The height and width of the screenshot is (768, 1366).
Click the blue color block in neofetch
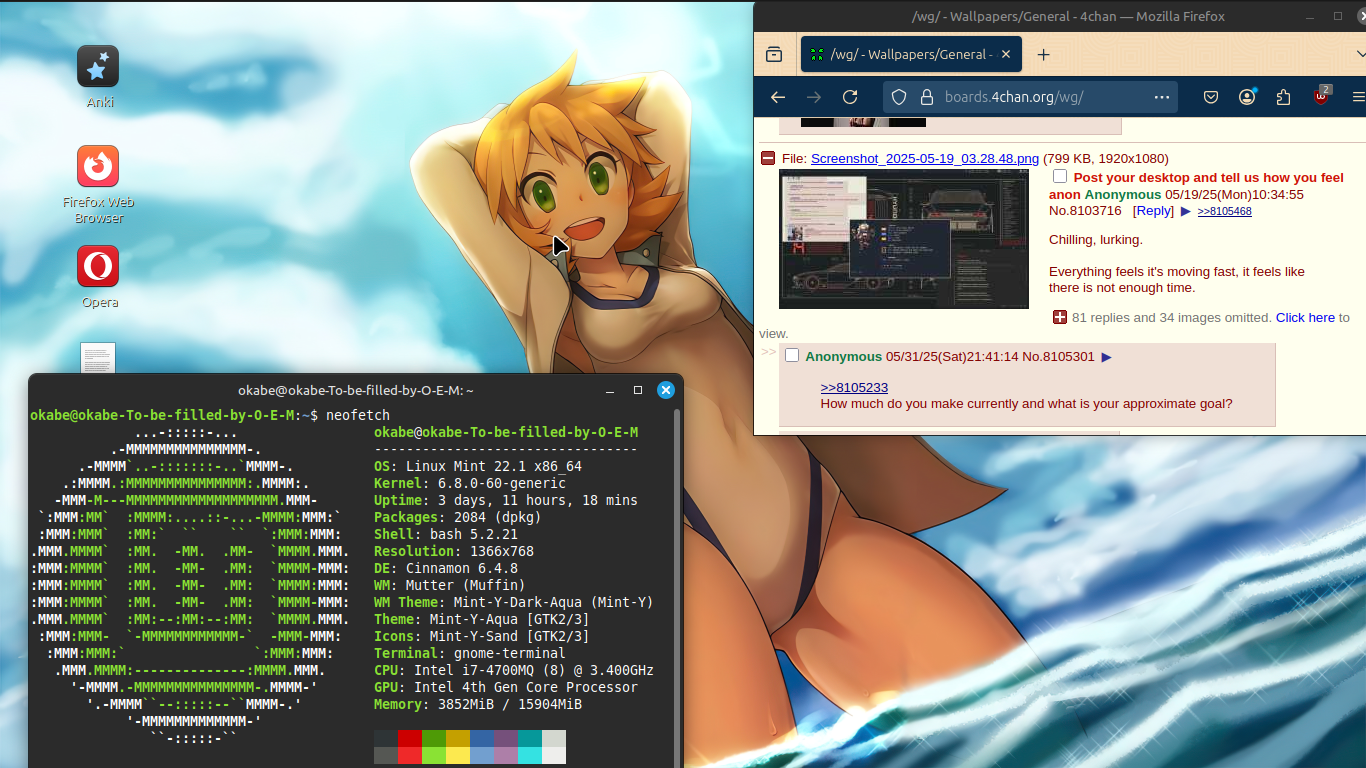coord(481,738)
